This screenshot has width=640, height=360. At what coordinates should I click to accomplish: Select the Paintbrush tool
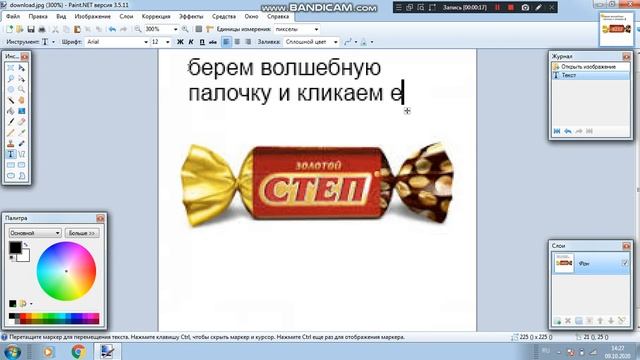coord(11,122)
